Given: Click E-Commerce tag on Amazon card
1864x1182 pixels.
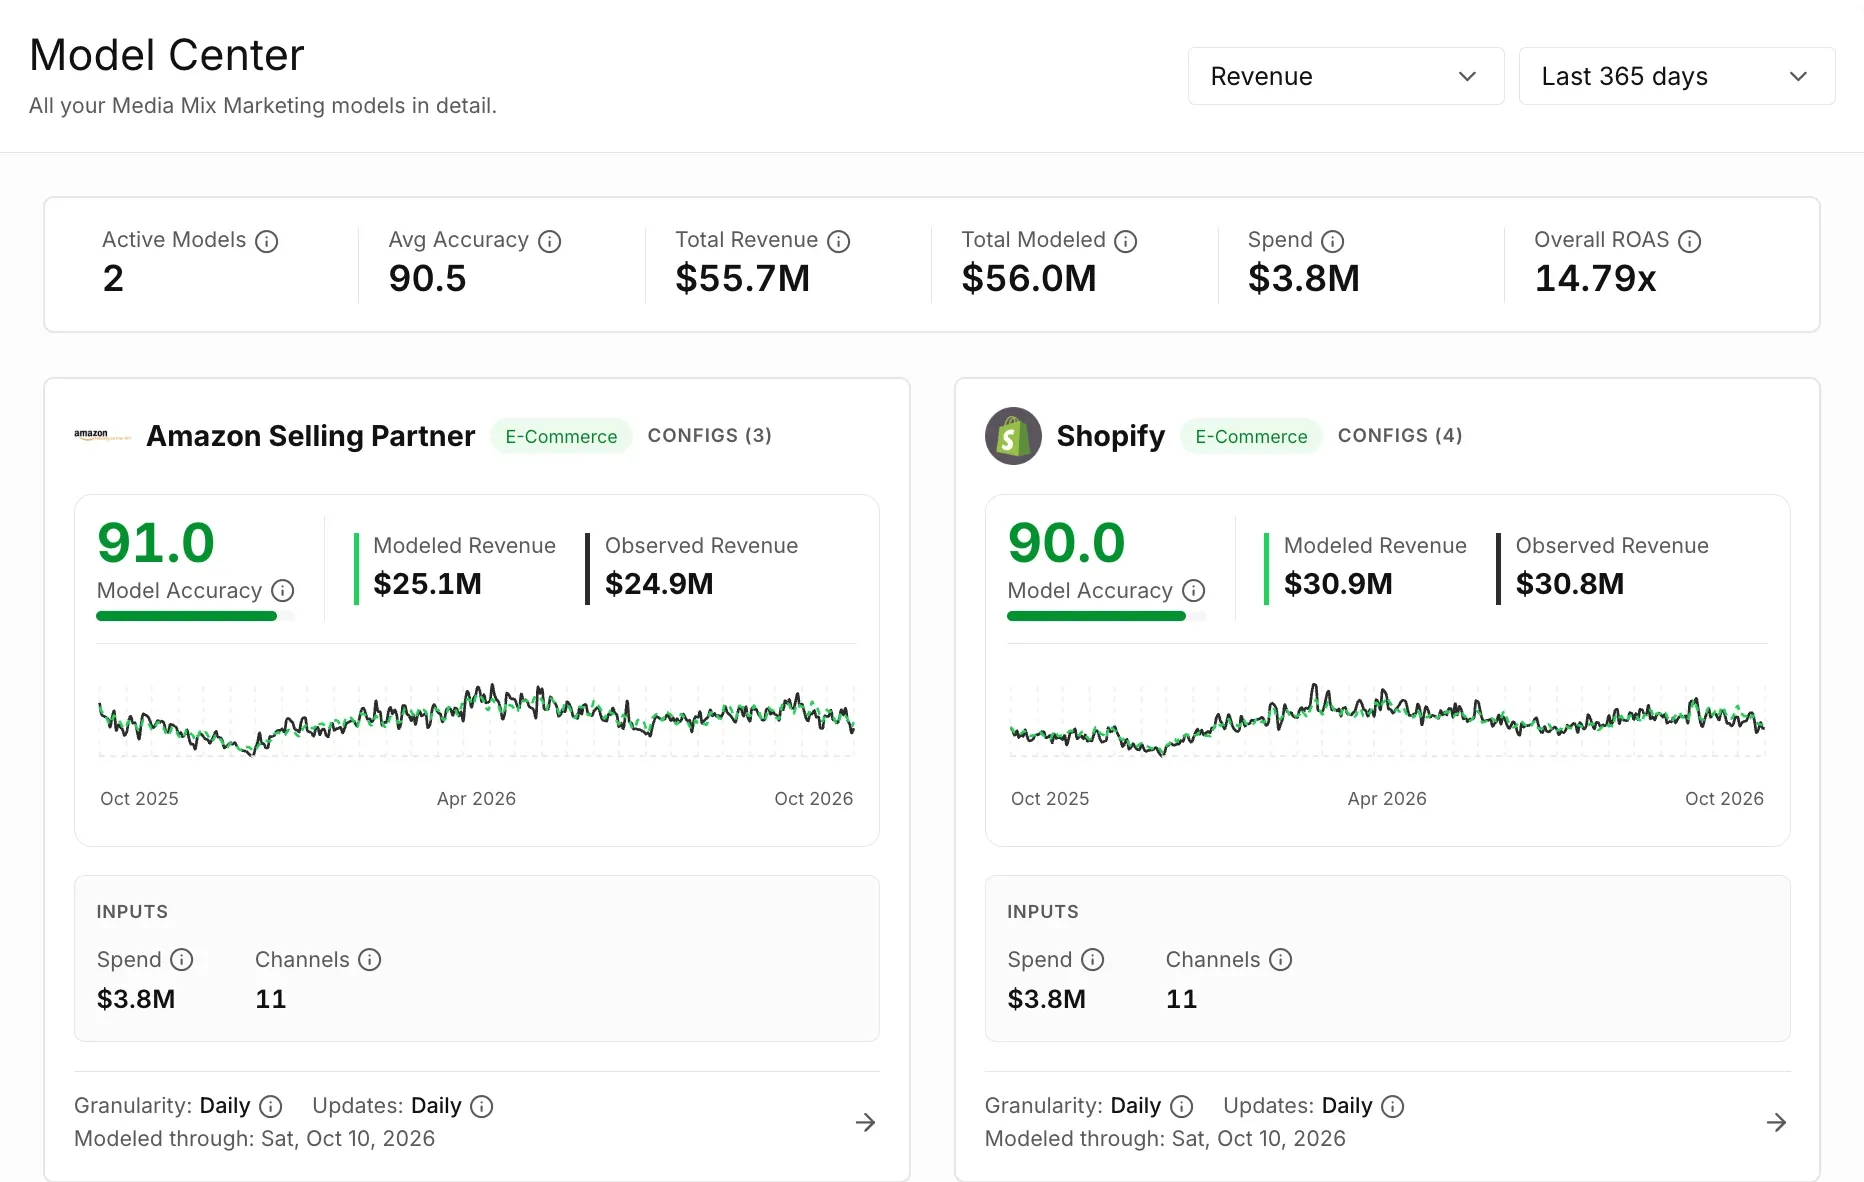Looking at the screenshot, I should 561,436.
